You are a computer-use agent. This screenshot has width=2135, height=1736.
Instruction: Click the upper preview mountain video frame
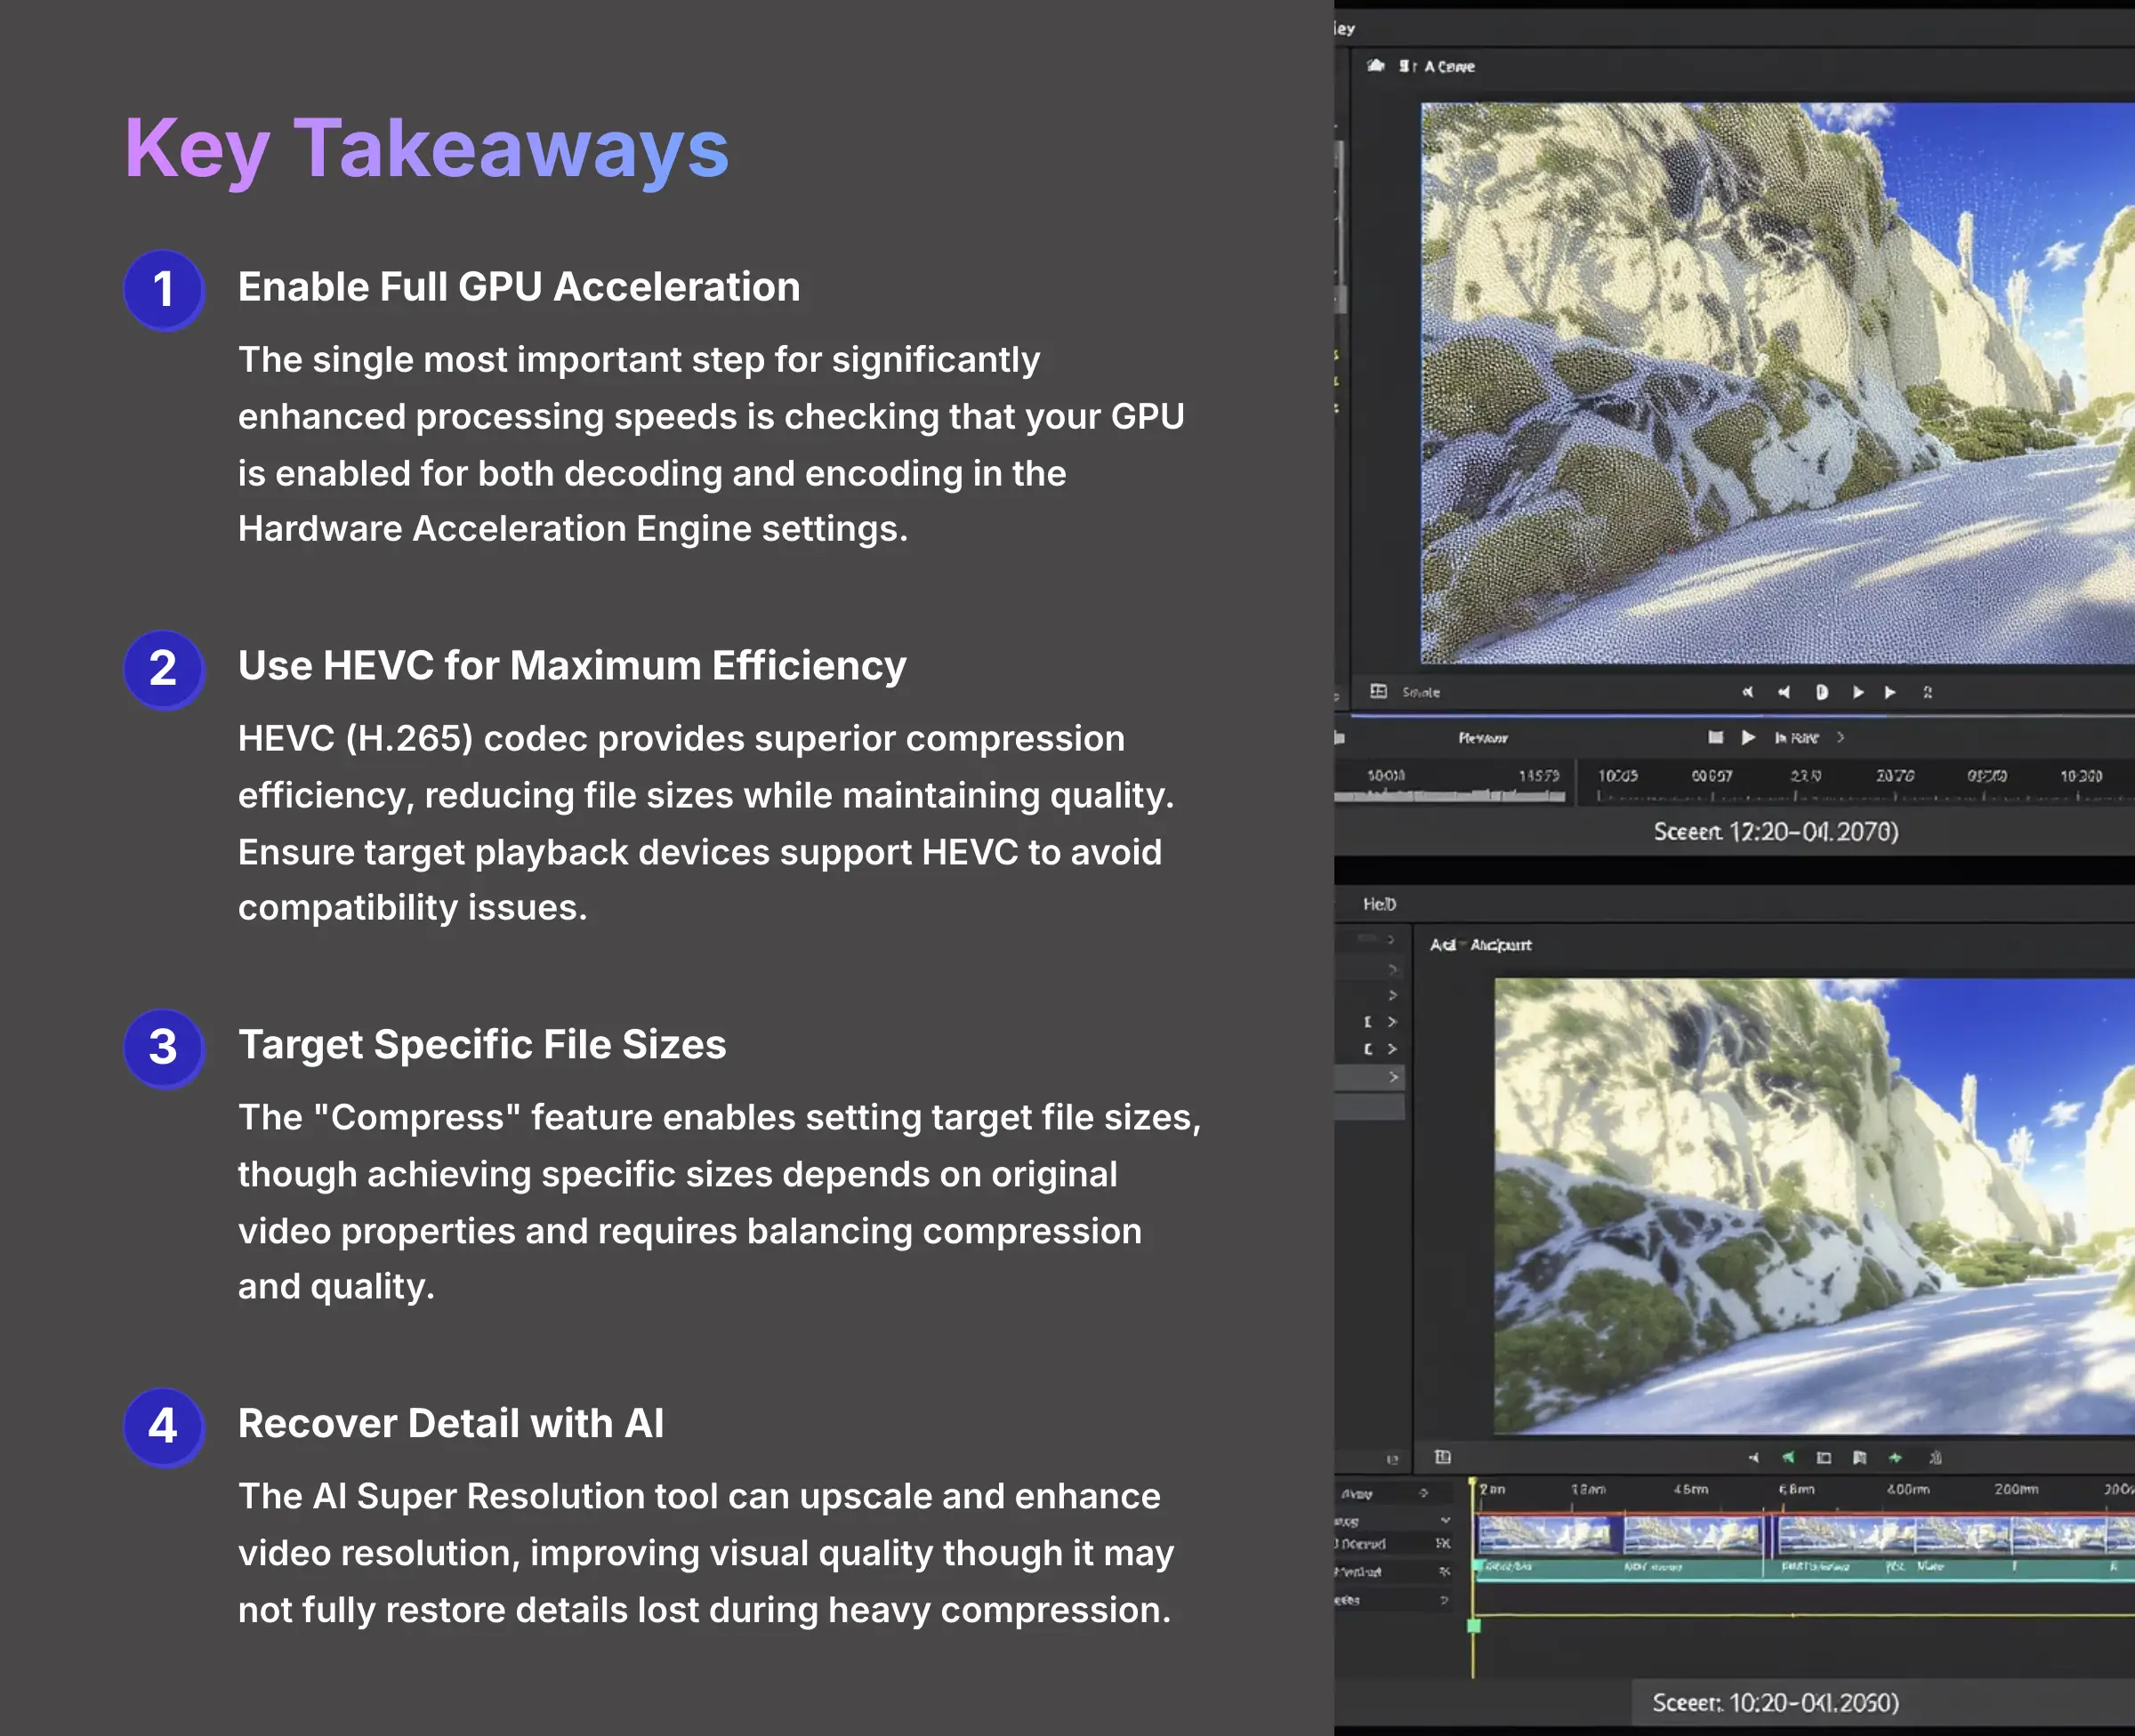[1778, 383]
